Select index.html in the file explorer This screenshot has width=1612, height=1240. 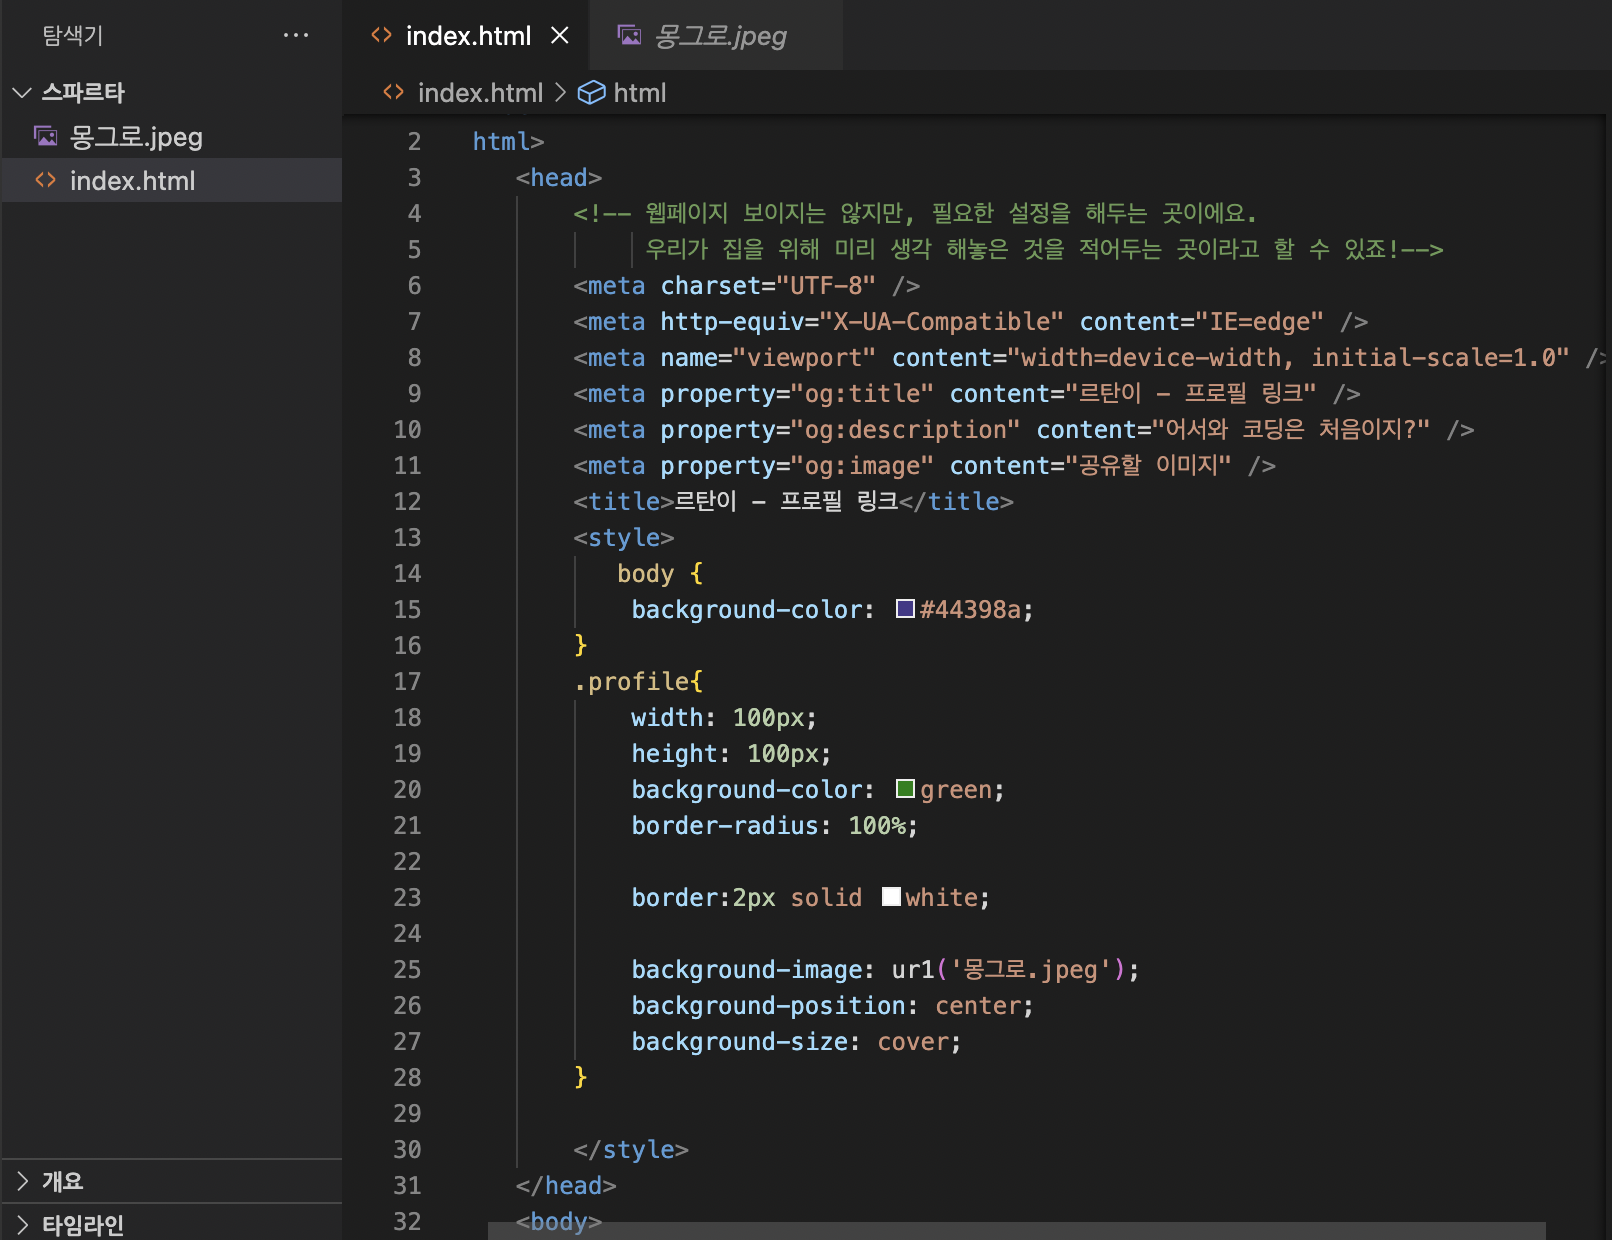[x=172, y=181]
